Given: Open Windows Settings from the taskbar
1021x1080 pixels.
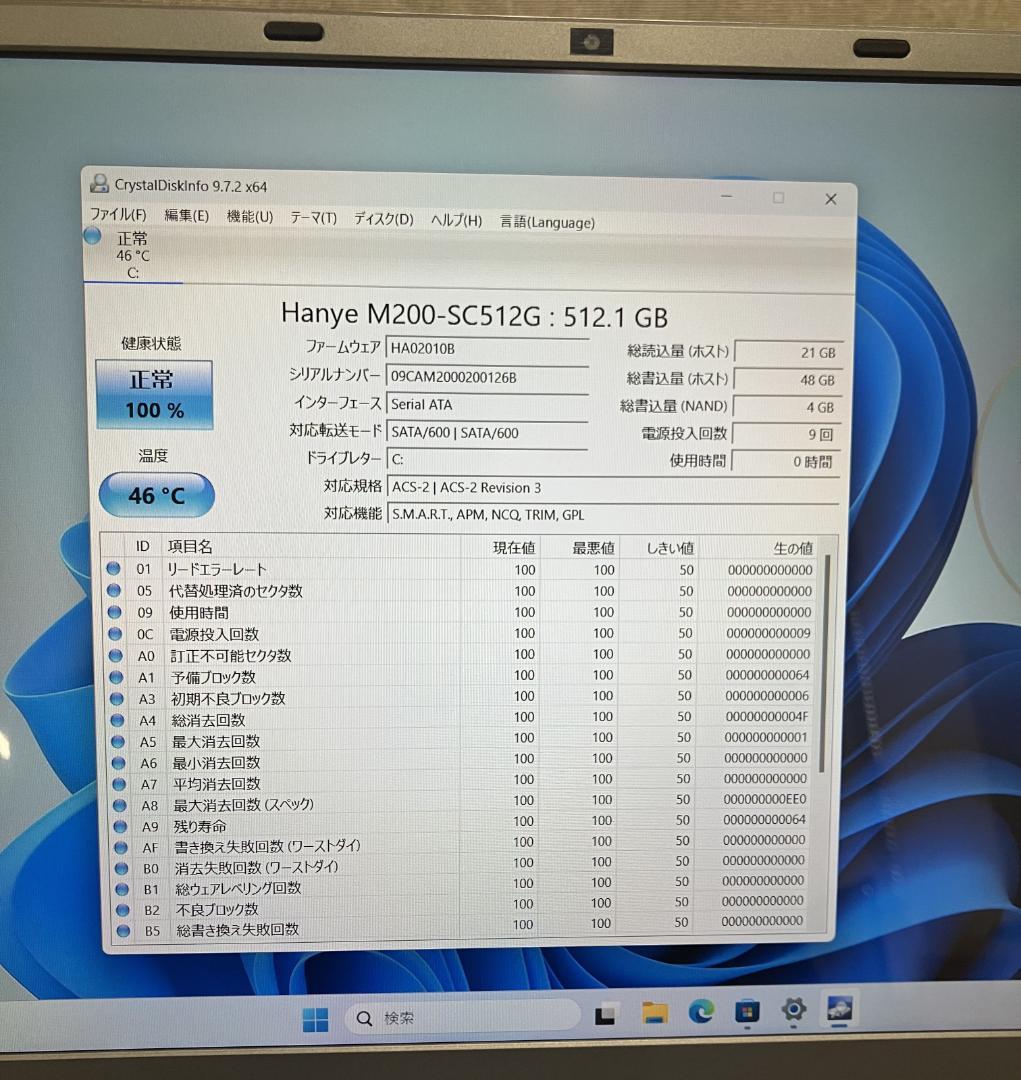Looking at the screenshot, I should point(793,1014).
